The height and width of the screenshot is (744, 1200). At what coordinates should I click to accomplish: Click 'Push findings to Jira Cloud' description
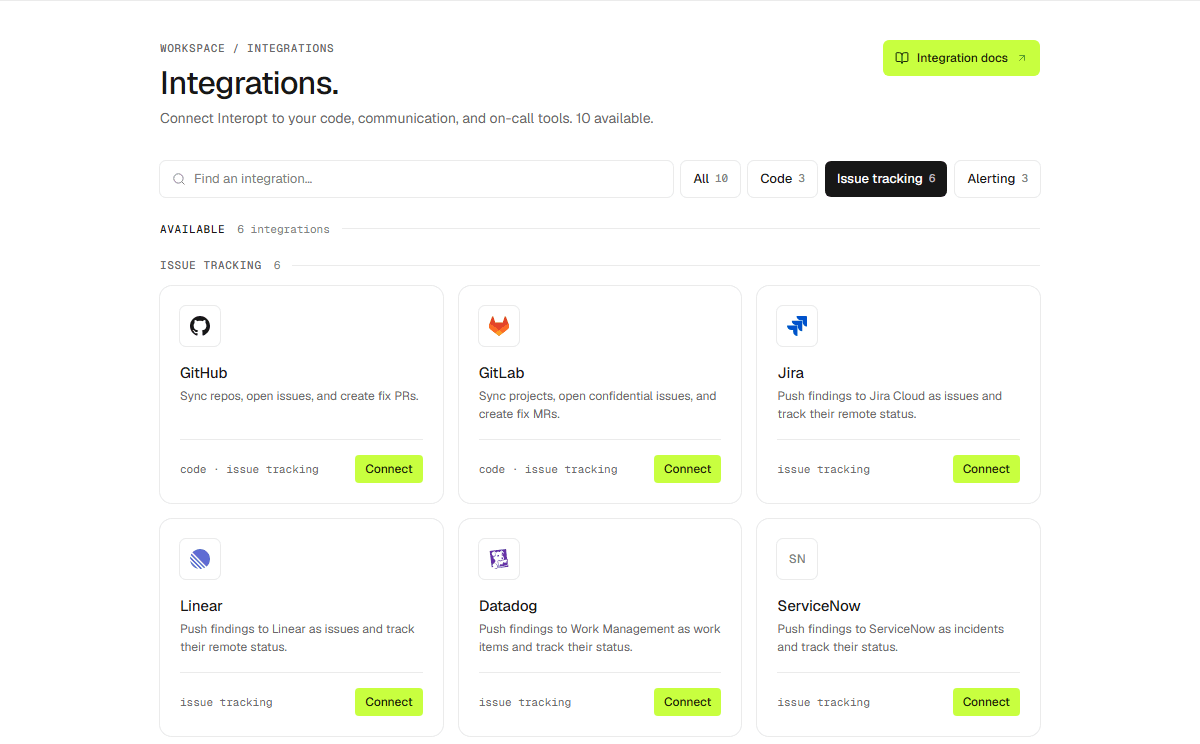point(890,405)
